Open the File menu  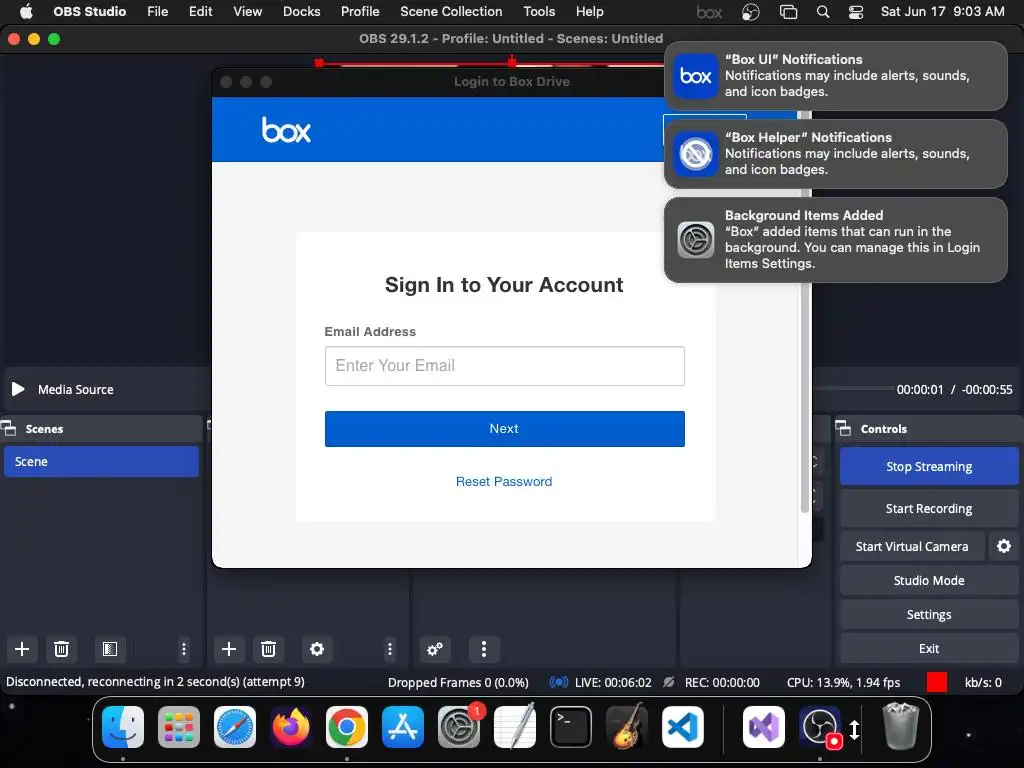click(157, 12)
